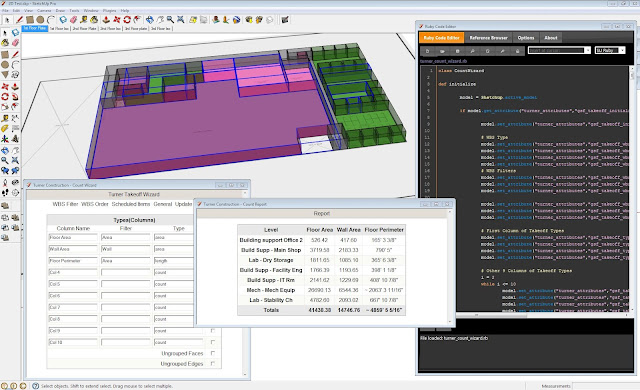This screenshot has height=390, width=640.
Task: Enable the Ungrouped Edges checkbox
Action: (x=213, y=363)
